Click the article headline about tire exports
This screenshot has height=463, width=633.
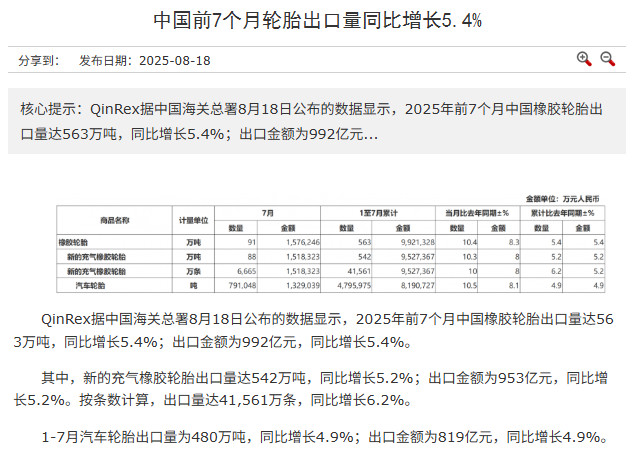coord(316,20)
